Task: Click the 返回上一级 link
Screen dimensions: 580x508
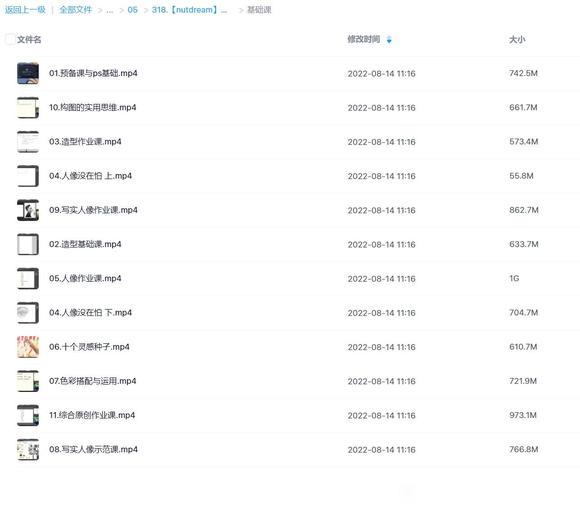Action: pyautogui.click(x=25, y=10)
